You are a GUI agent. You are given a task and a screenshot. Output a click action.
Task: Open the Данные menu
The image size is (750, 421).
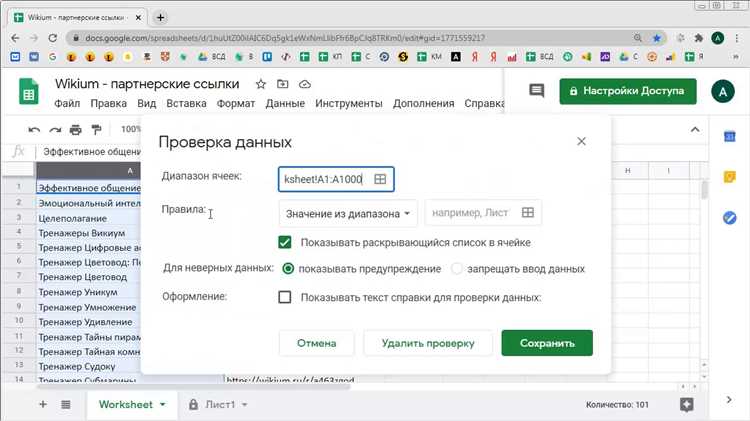(x=285, y=103)
